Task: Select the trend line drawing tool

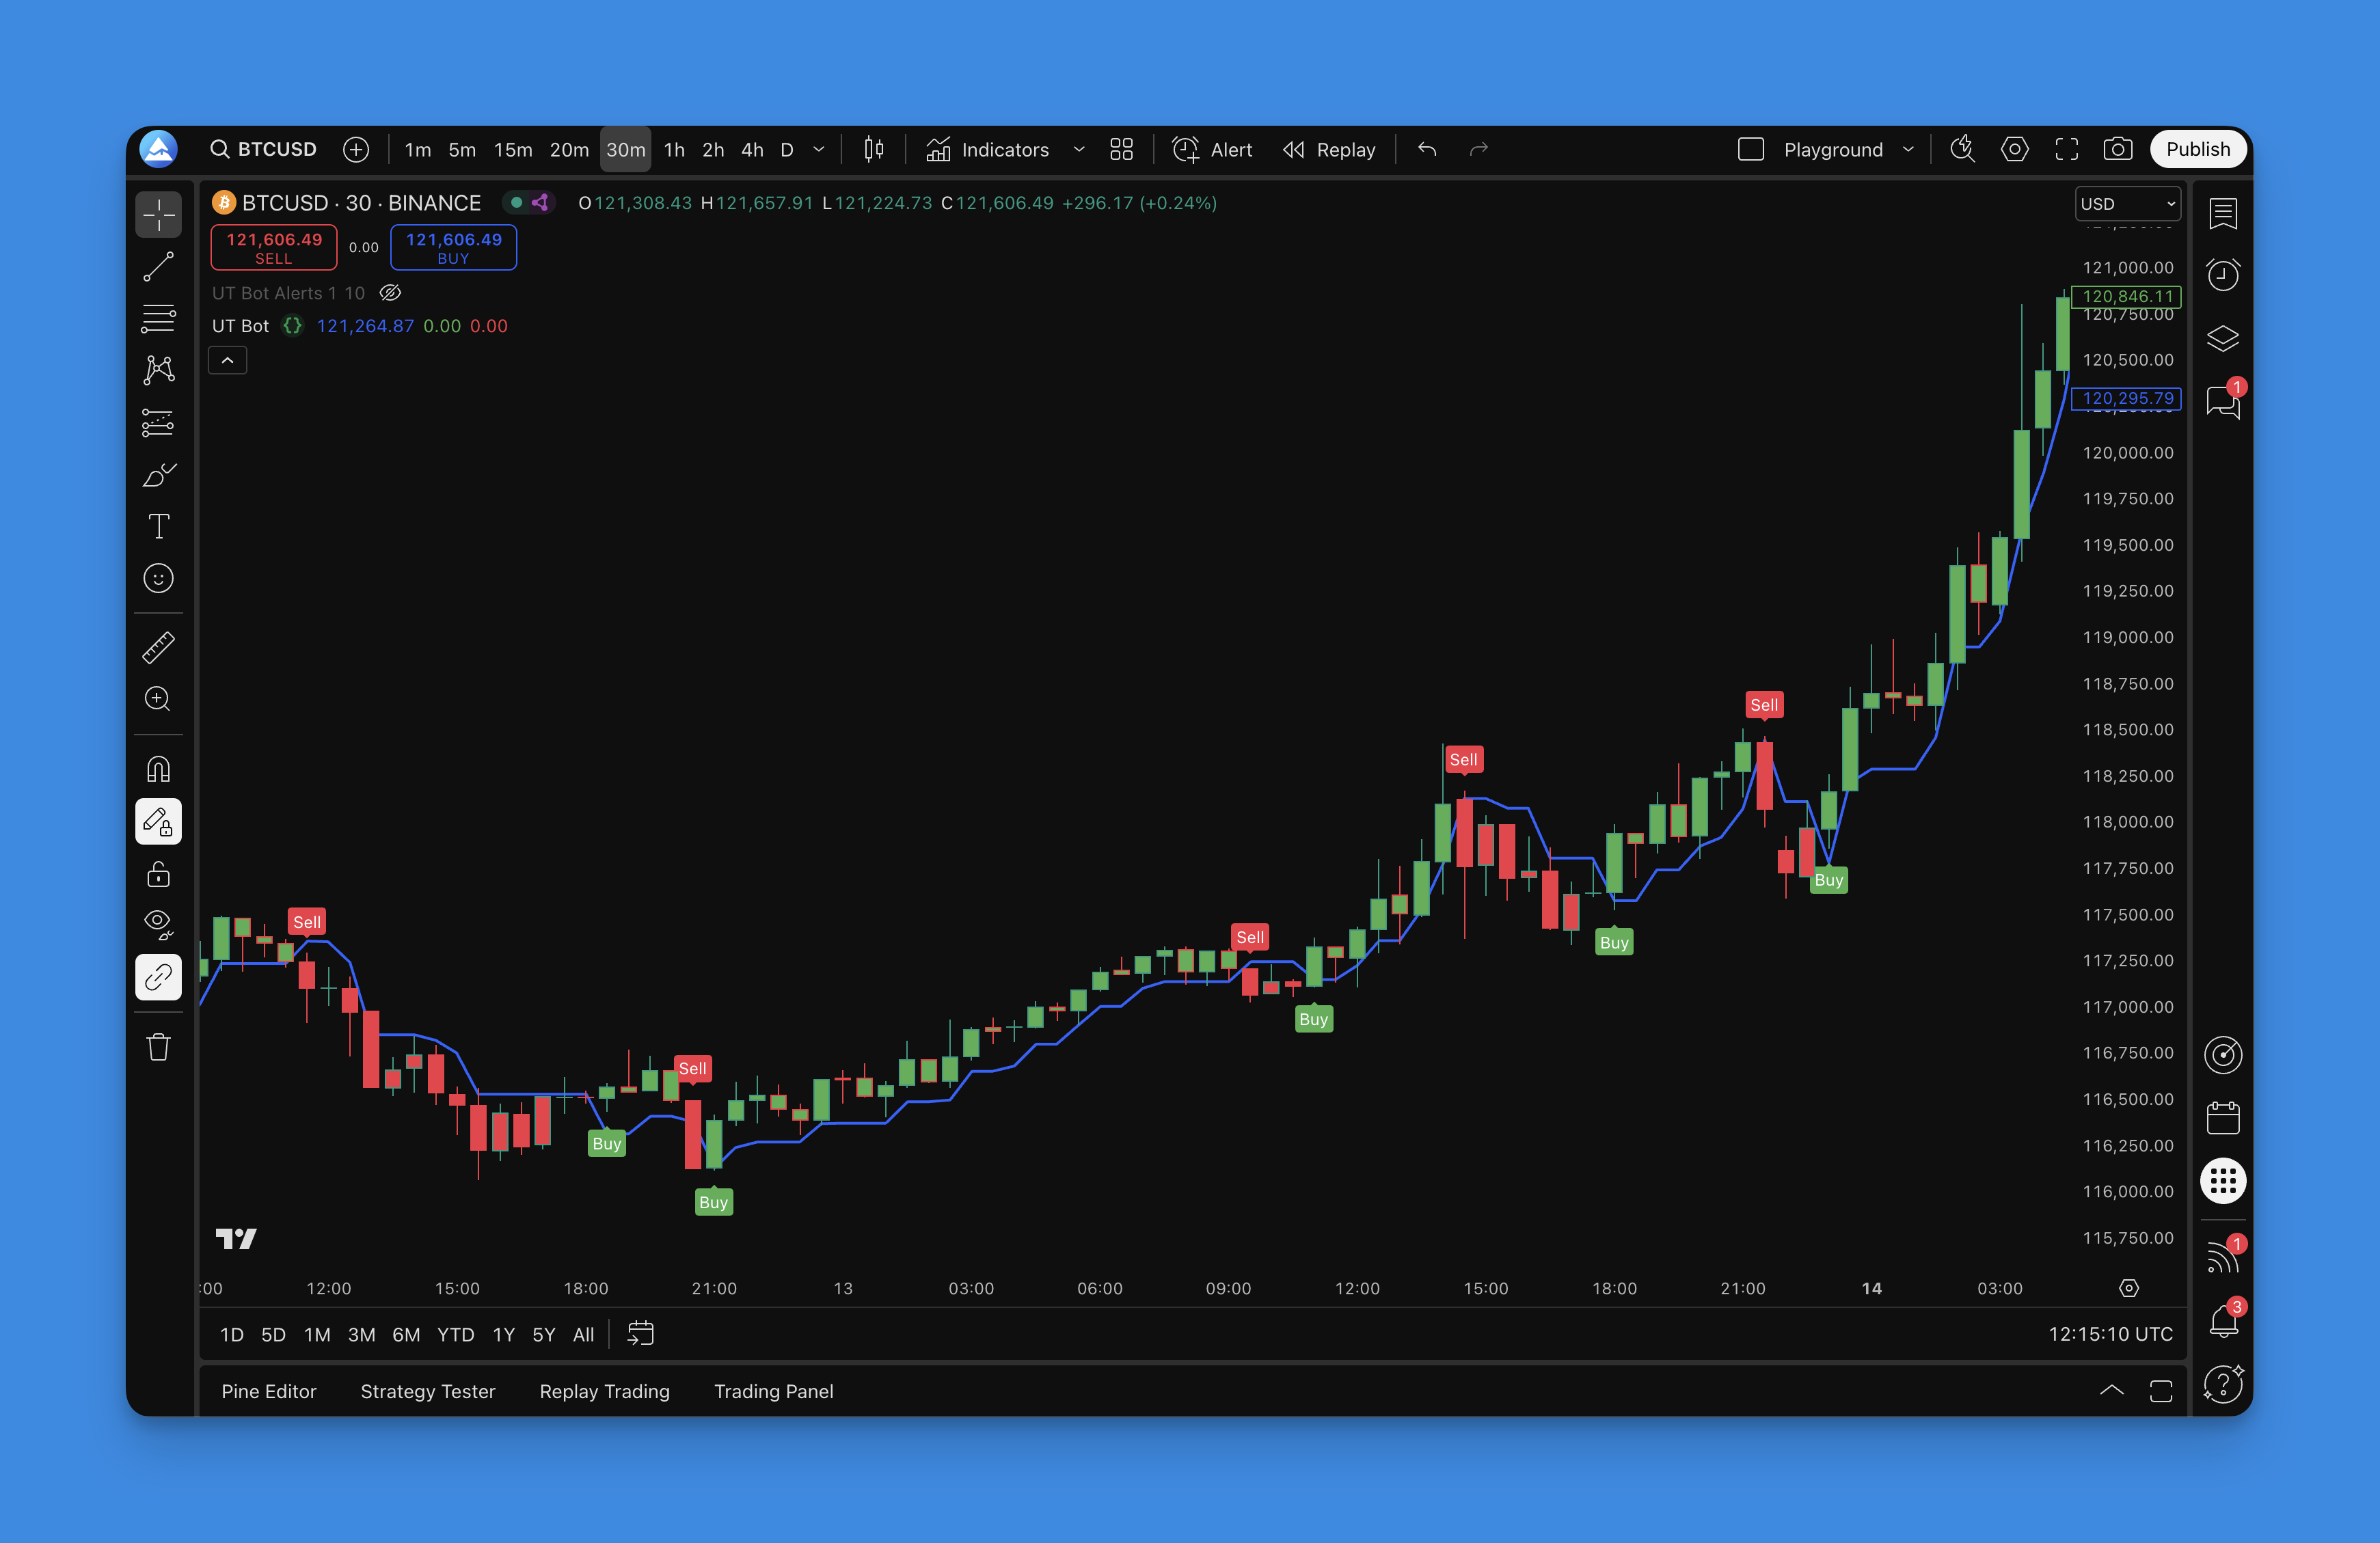Action: point(158,266)
